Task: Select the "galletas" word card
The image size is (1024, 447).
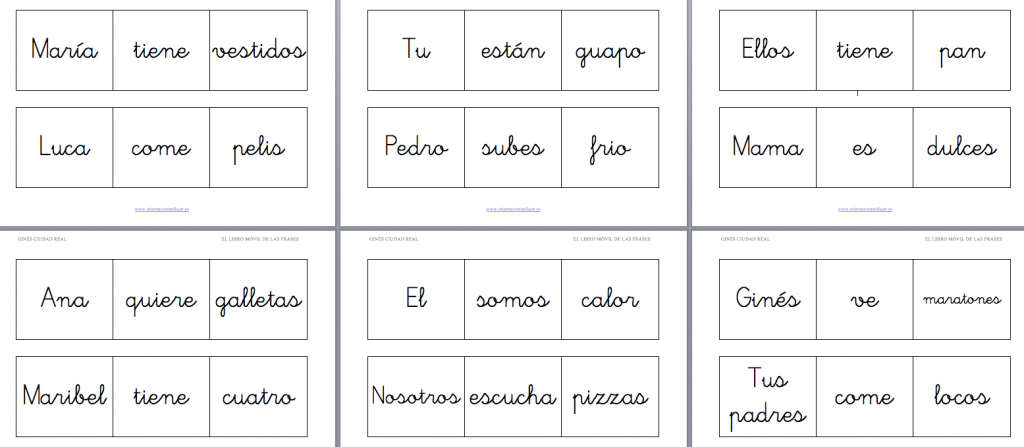Action: (258, 299)
